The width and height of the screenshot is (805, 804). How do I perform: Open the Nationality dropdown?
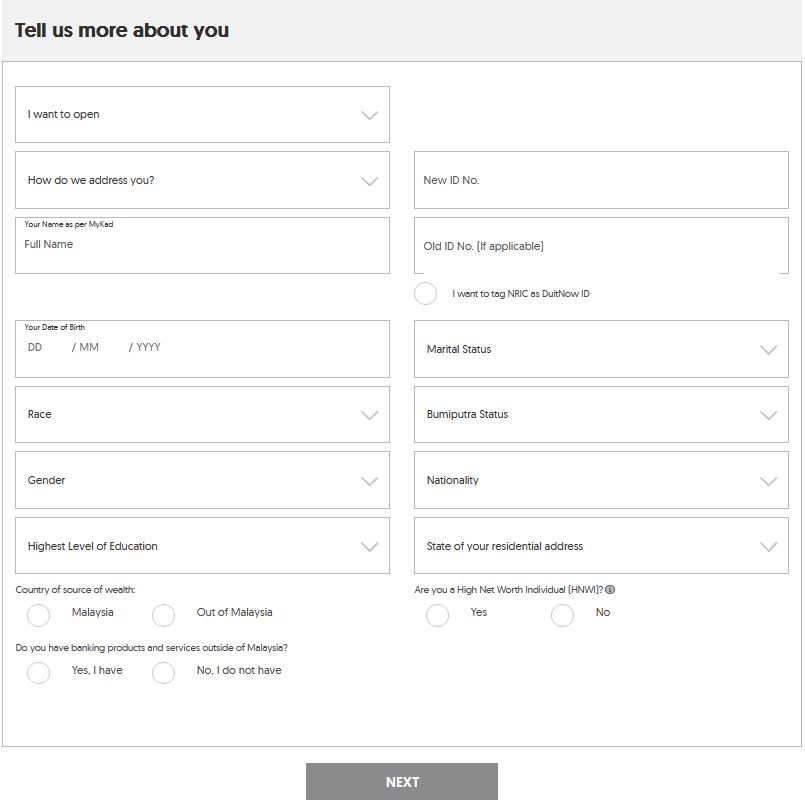[601, 481]
